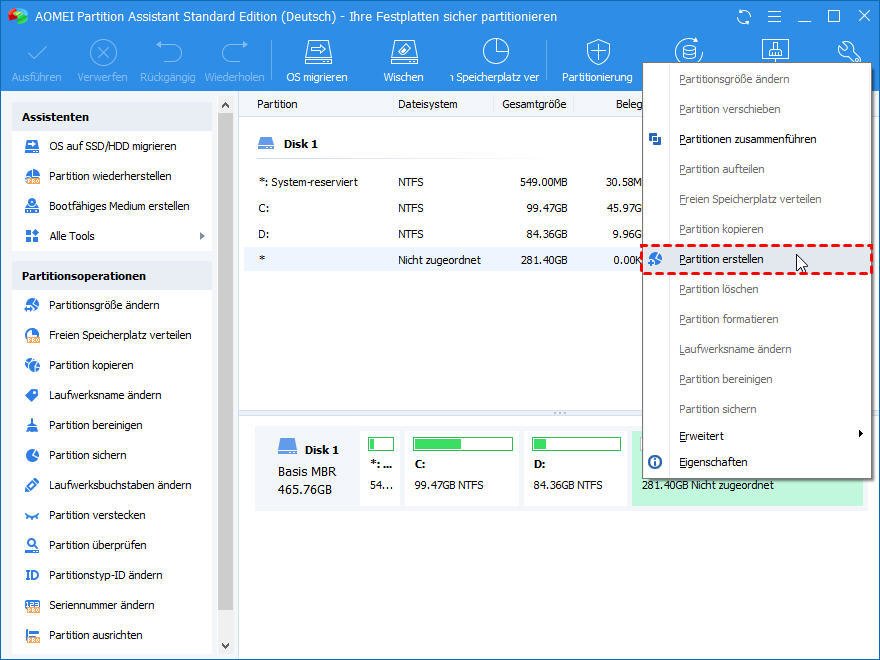Image resolution: width=880 pixels, height=660 pixels.
Task: Select the Wischen toolbar tool
Action: pyautogui.click(x=404, y=61)
